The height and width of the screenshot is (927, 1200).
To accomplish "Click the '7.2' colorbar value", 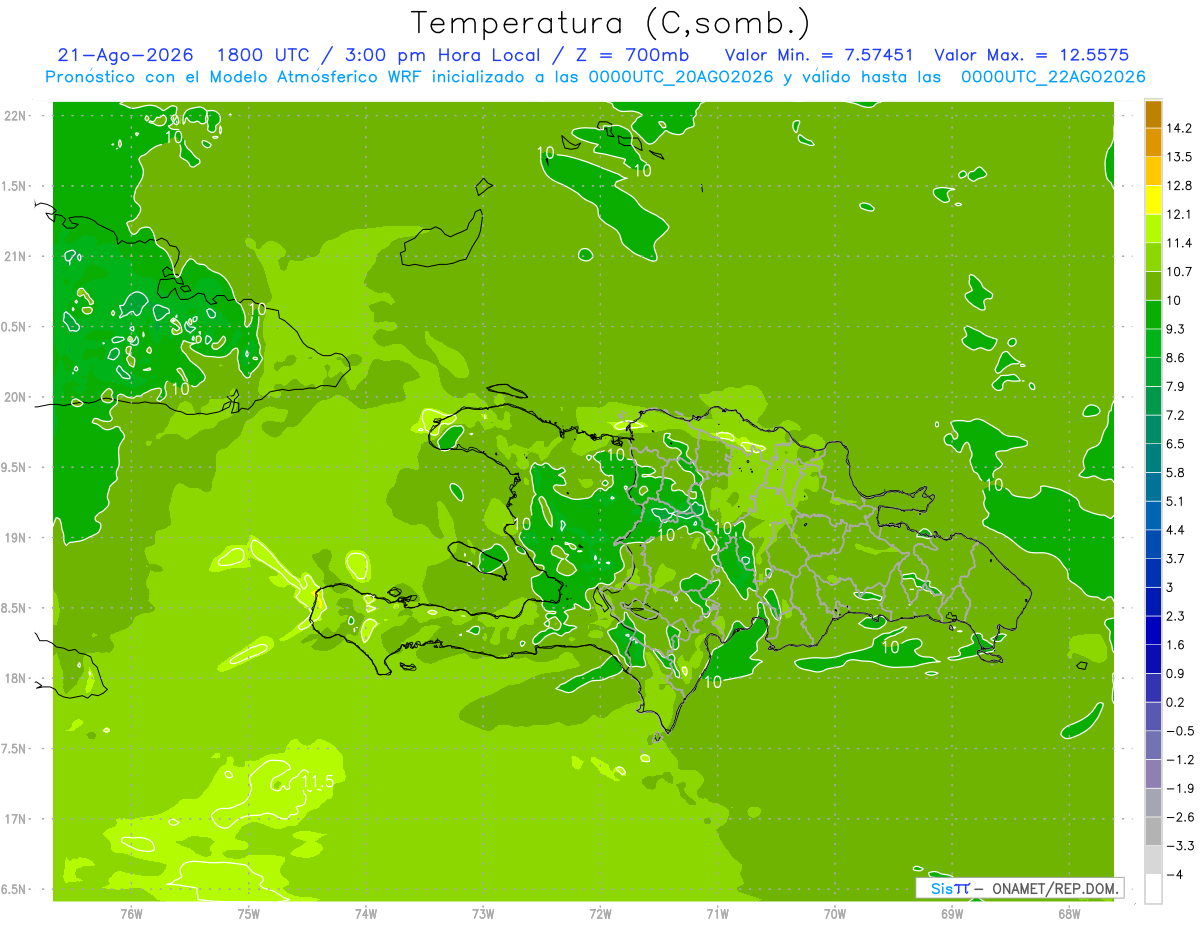I will pyautogui.click(x=1176, y=415).
